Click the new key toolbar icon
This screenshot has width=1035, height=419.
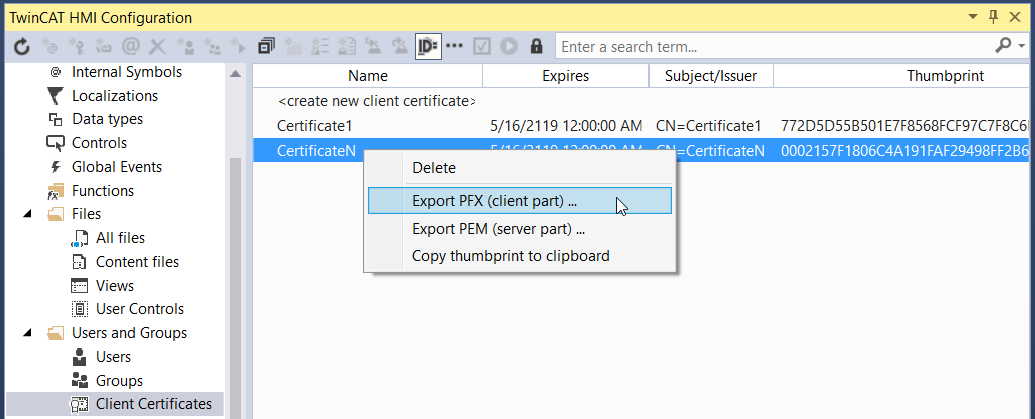click(77, 46)
